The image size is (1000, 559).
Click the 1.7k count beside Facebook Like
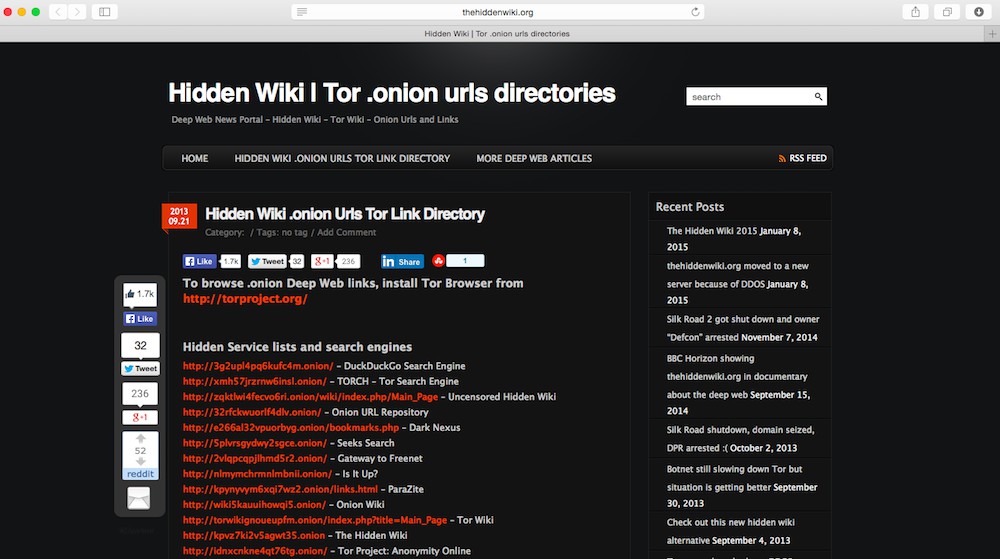[230, 261]
